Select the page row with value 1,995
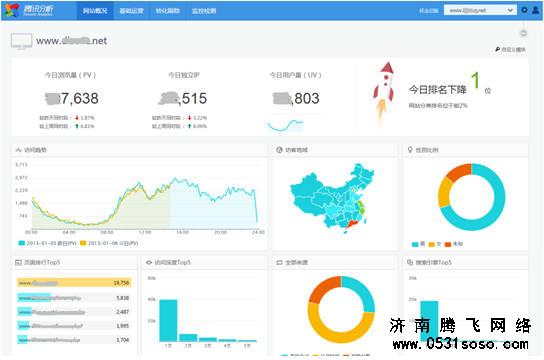The width and height of the screenshot is (544, 360). (74, 326)
